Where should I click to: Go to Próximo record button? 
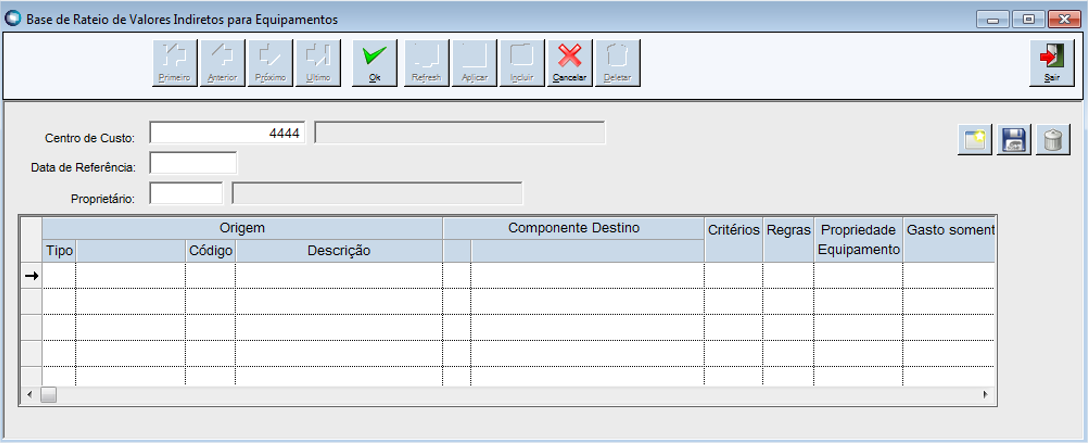[x=271, y=63]
